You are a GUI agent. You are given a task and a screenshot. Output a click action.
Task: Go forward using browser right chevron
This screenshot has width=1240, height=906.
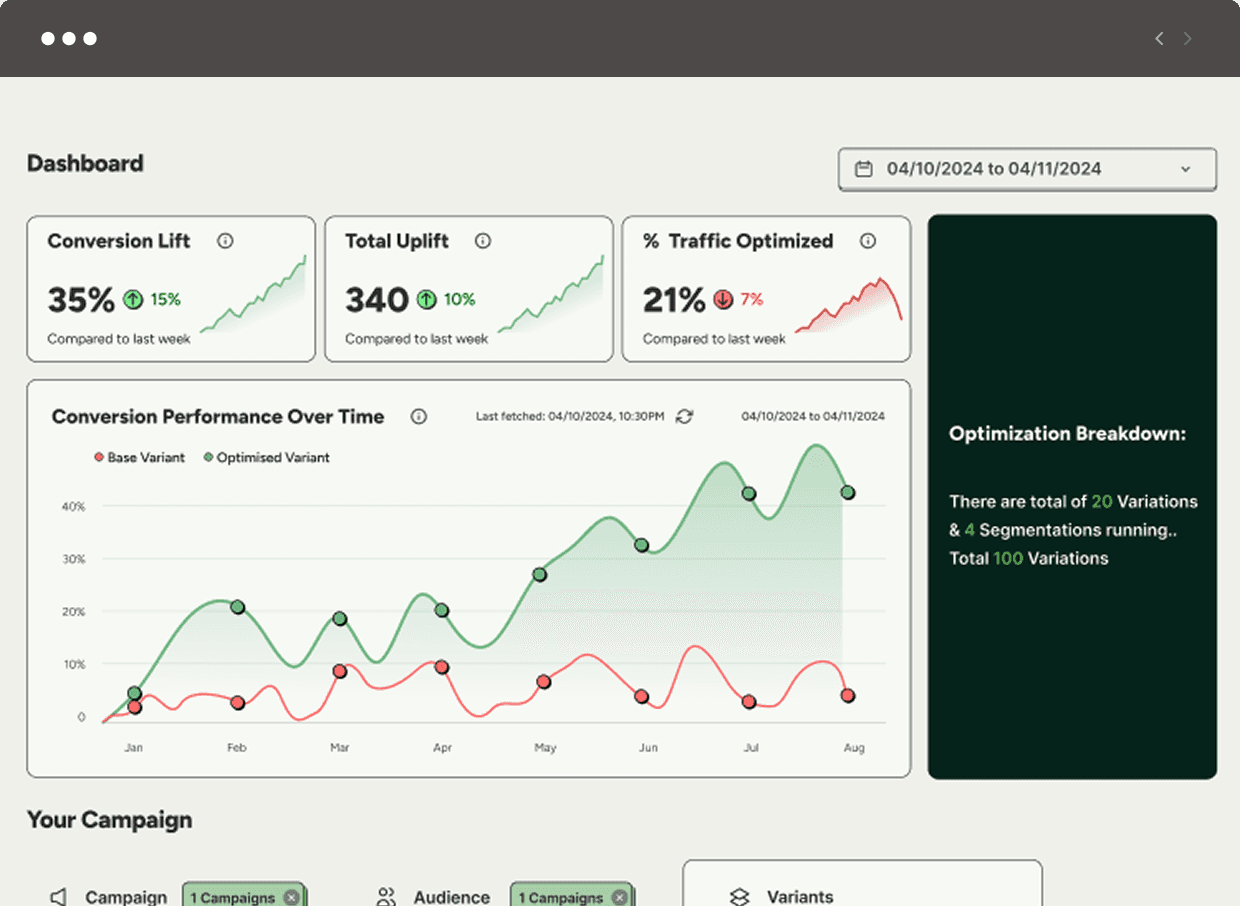tap(1188, 39)
